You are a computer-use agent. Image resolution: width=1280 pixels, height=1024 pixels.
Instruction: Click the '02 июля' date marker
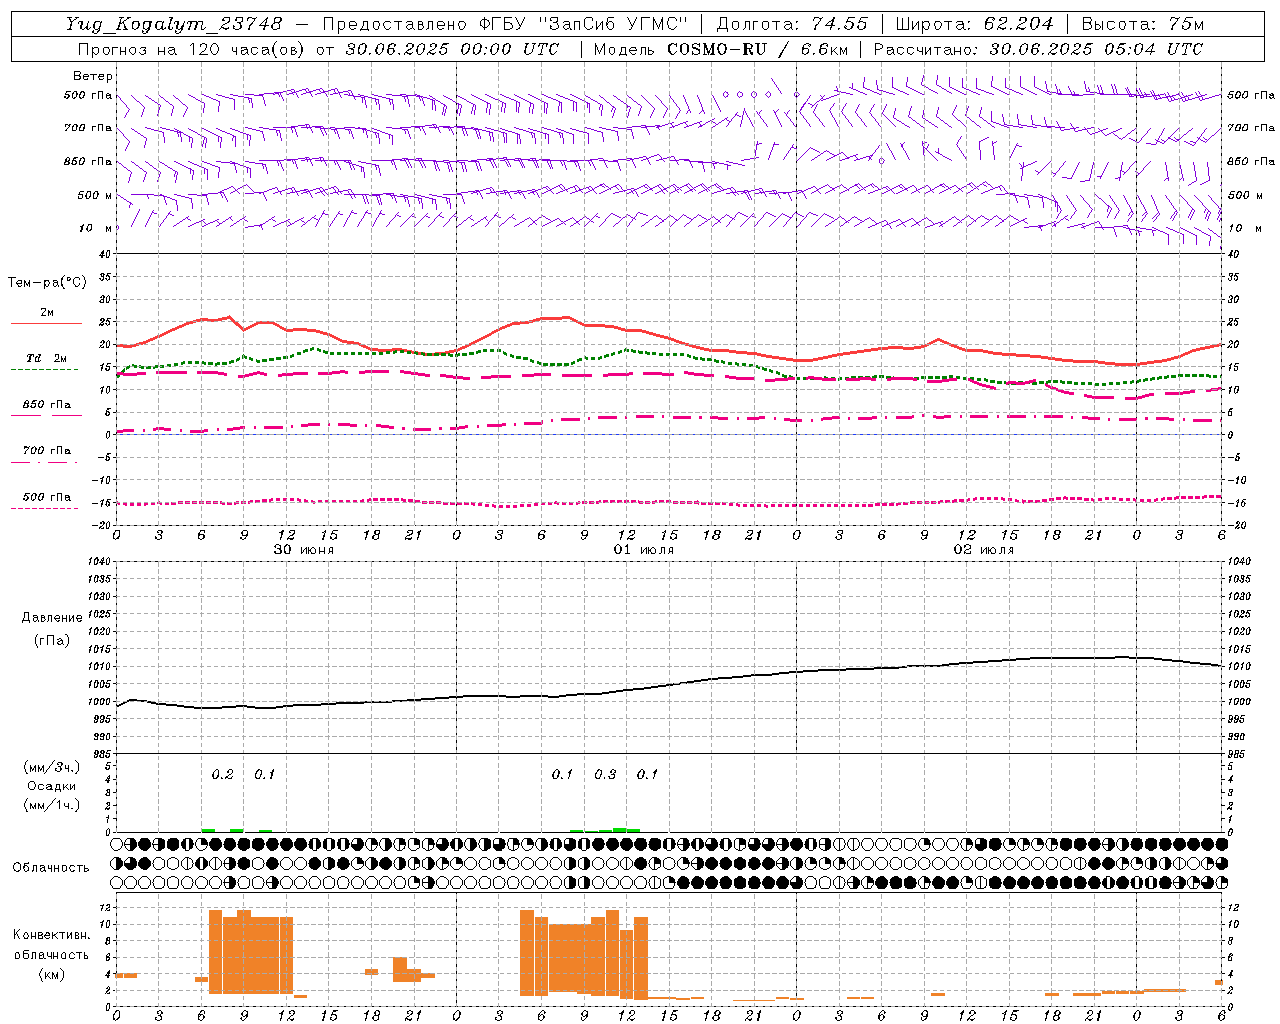pyautogui.click(x=984, y=550)
